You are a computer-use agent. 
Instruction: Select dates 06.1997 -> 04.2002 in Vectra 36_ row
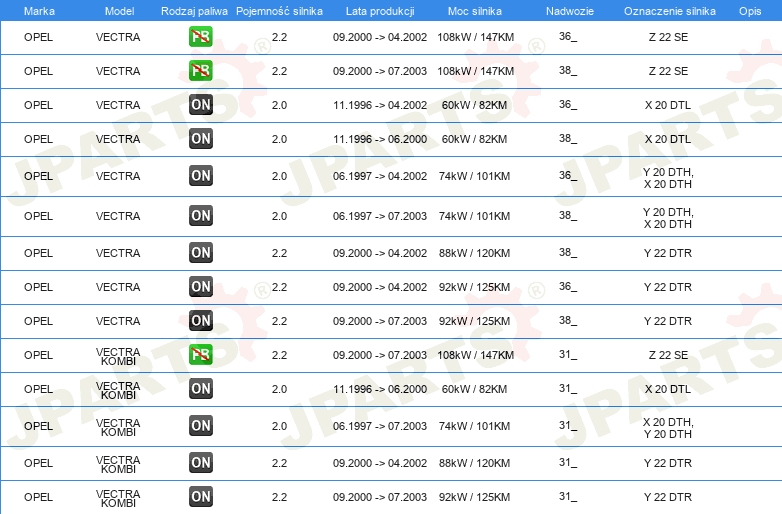point(380,176)
